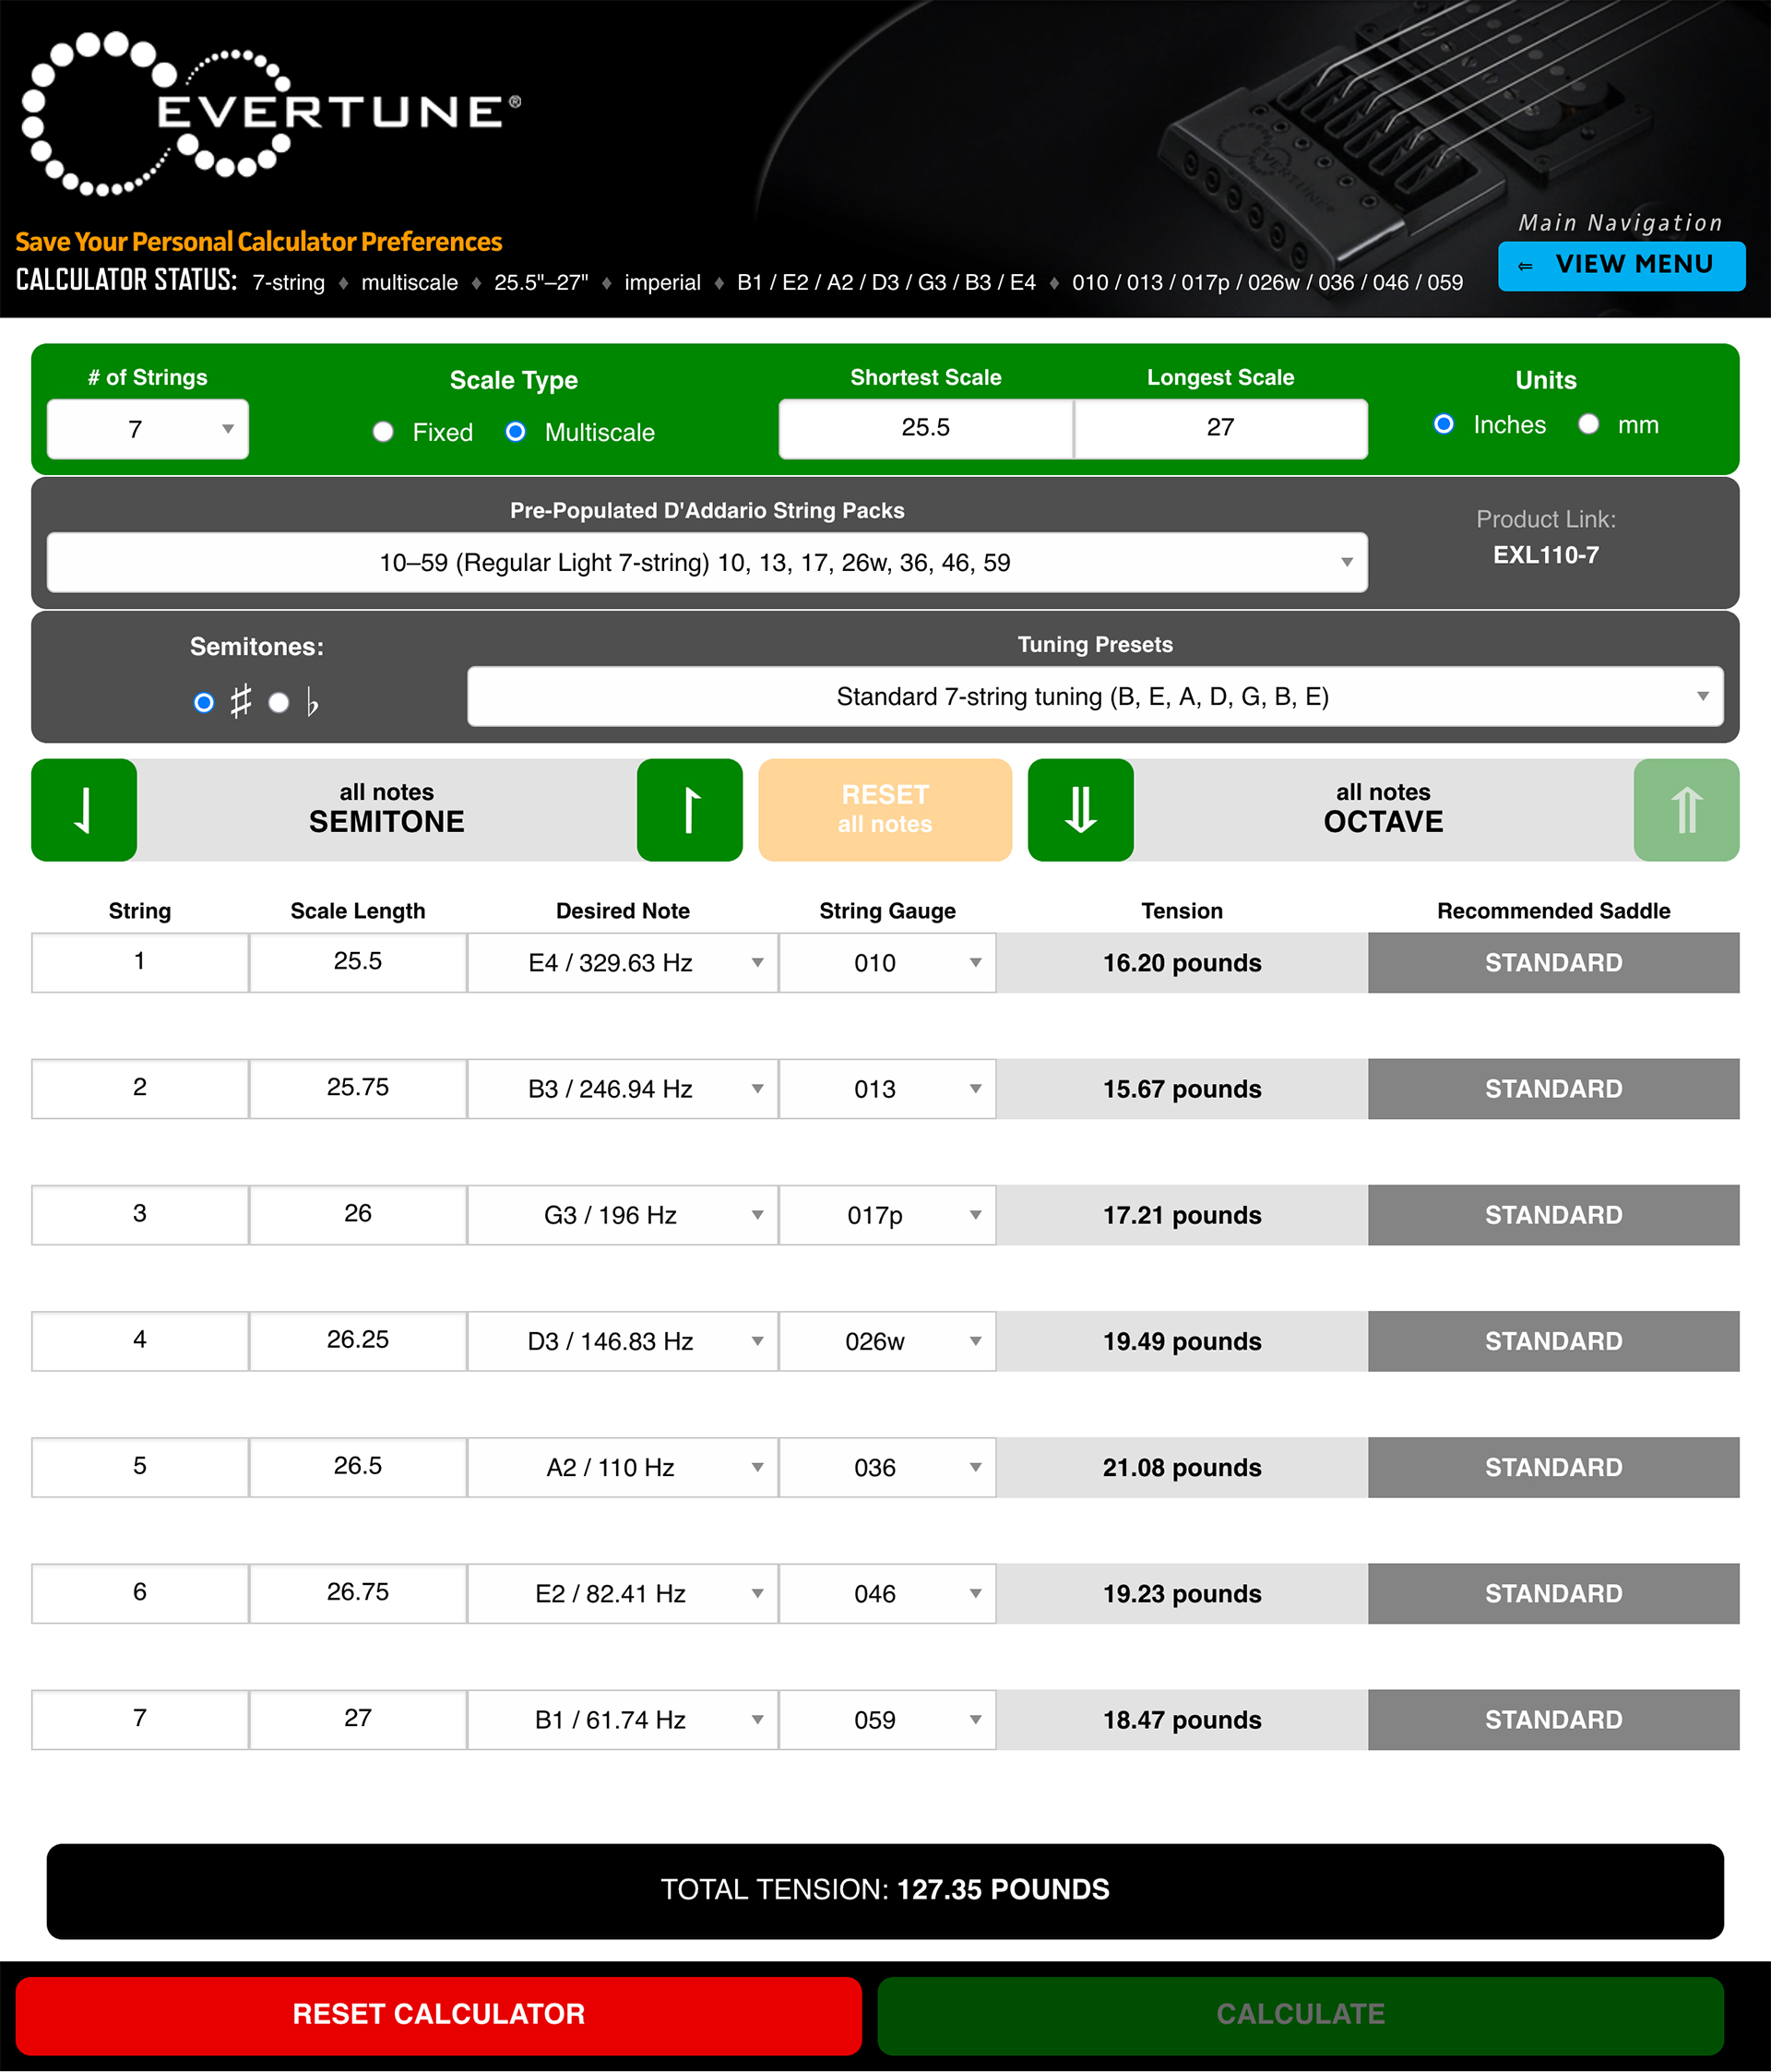Click the Shortest Scale input field

[926, 428]
